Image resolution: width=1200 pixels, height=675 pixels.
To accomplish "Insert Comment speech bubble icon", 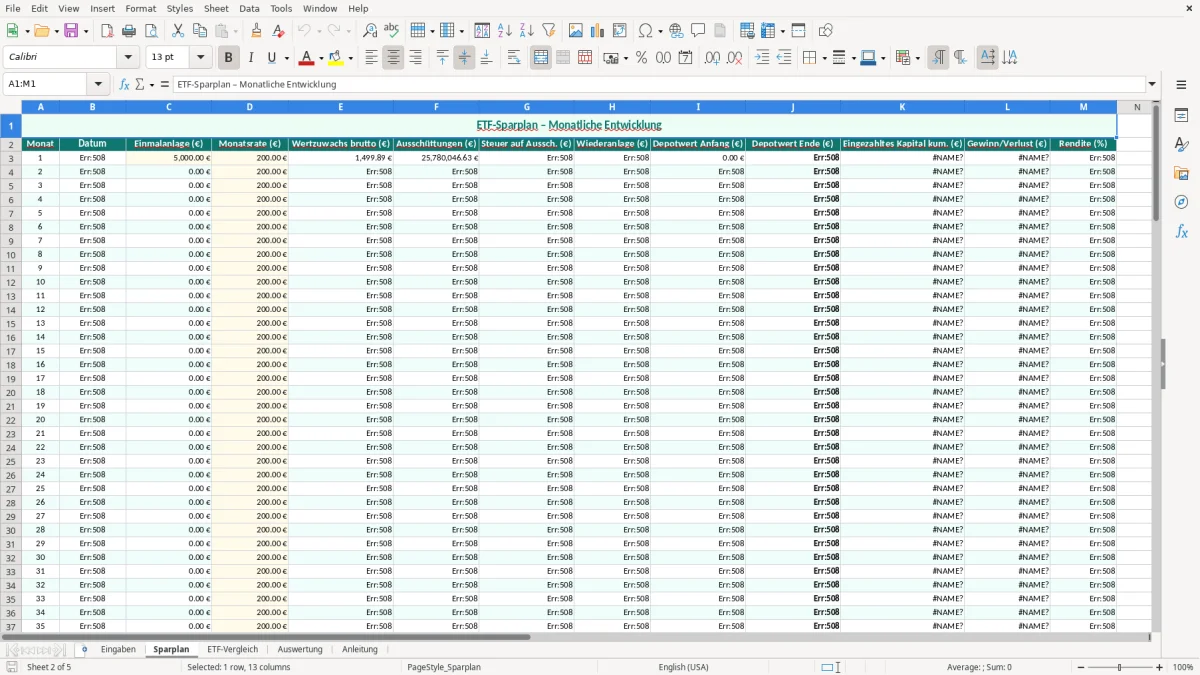I will [x=698, y=31].
